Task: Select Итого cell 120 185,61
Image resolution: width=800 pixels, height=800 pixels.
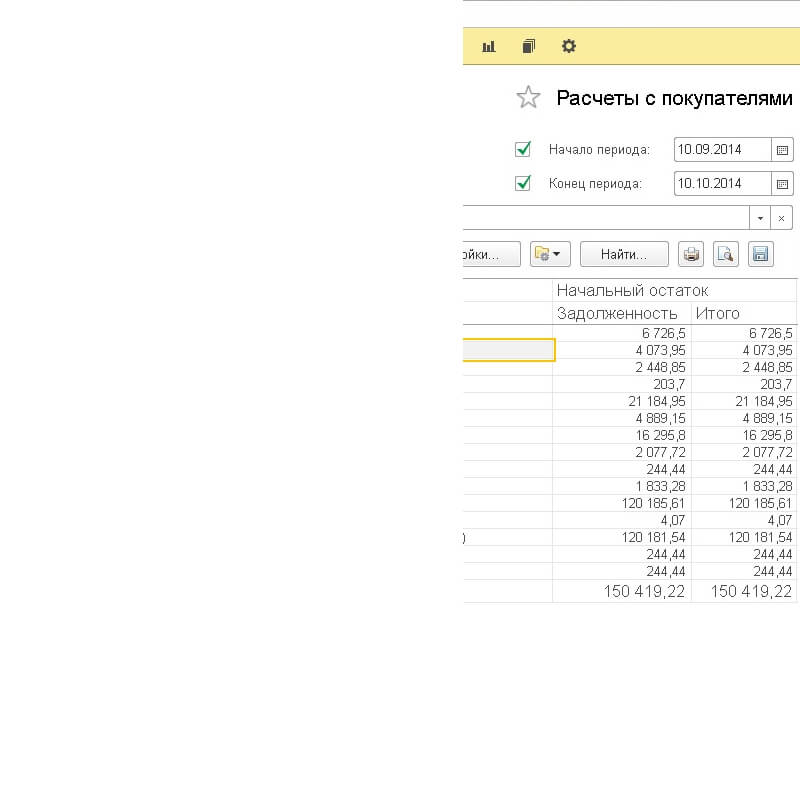Action: point(744,504)
